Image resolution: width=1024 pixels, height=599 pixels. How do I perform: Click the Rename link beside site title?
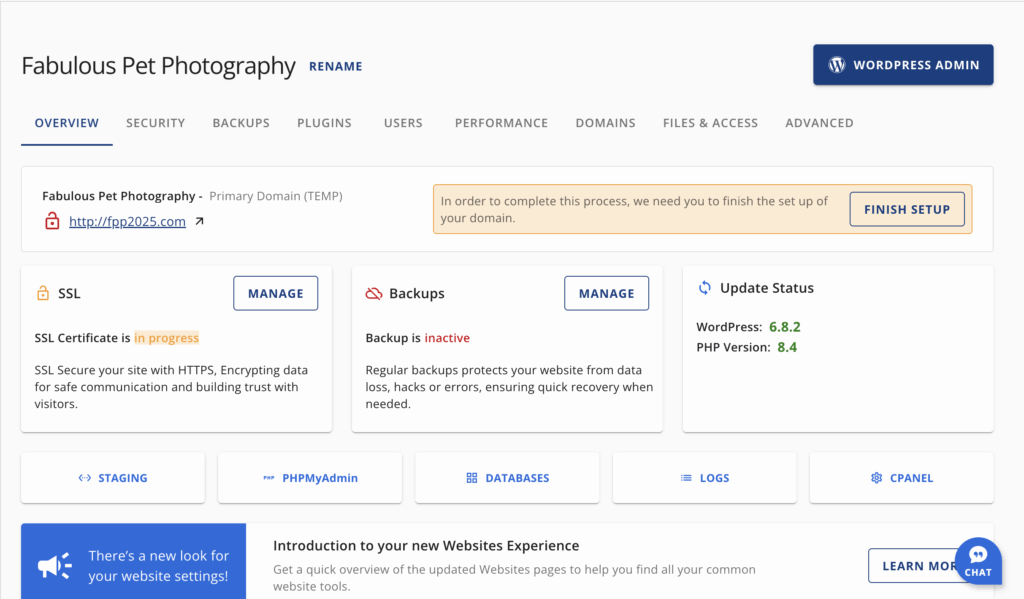(x=335, y=67)
